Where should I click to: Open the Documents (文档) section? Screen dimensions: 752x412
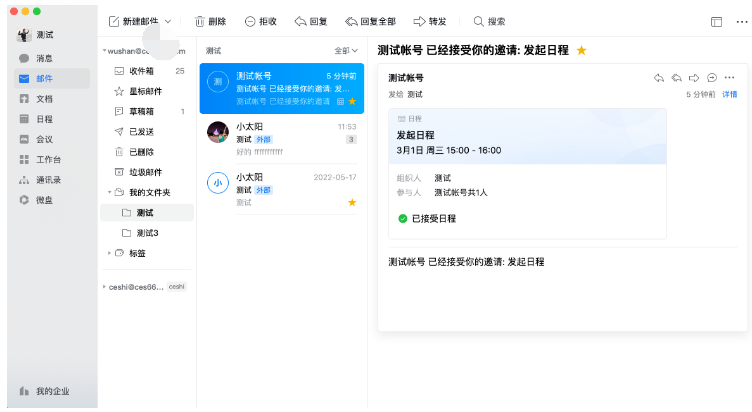(43, 99)
